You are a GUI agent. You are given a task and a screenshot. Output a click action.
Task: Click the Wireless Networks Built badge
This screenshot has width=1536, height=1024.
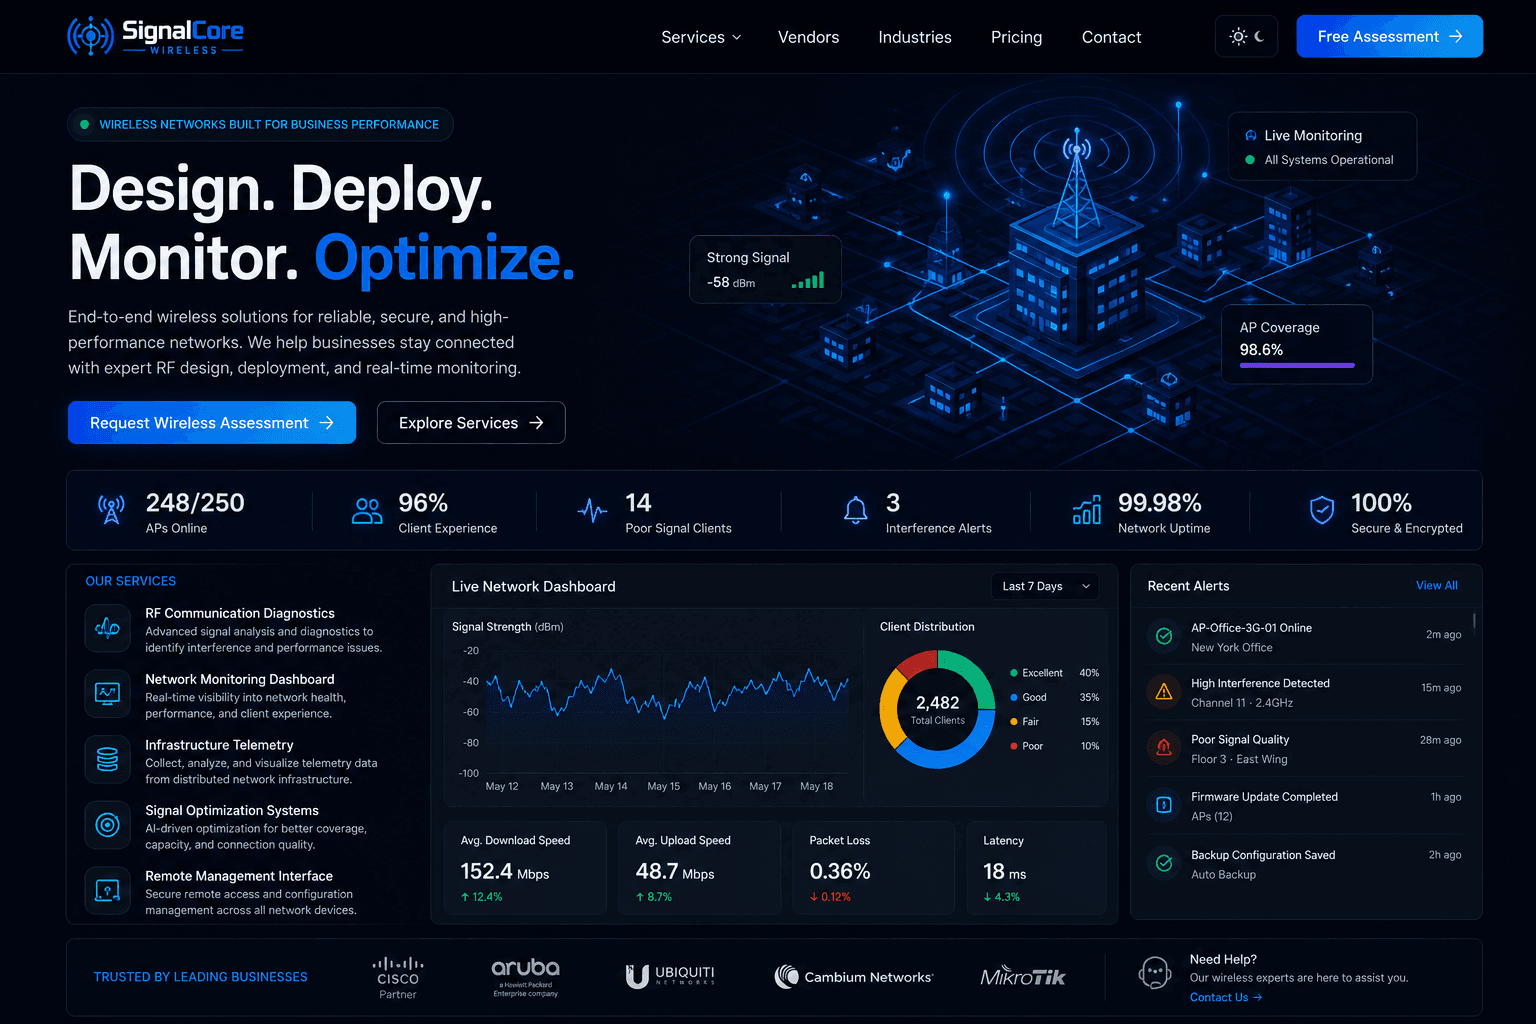pyautogui.click(x=260, y=124)
